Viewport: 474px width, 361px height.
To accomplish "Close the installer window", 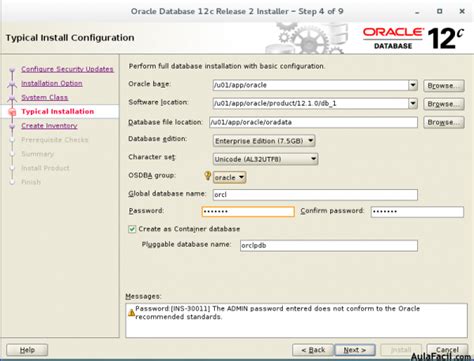I will tap(462, 11).
